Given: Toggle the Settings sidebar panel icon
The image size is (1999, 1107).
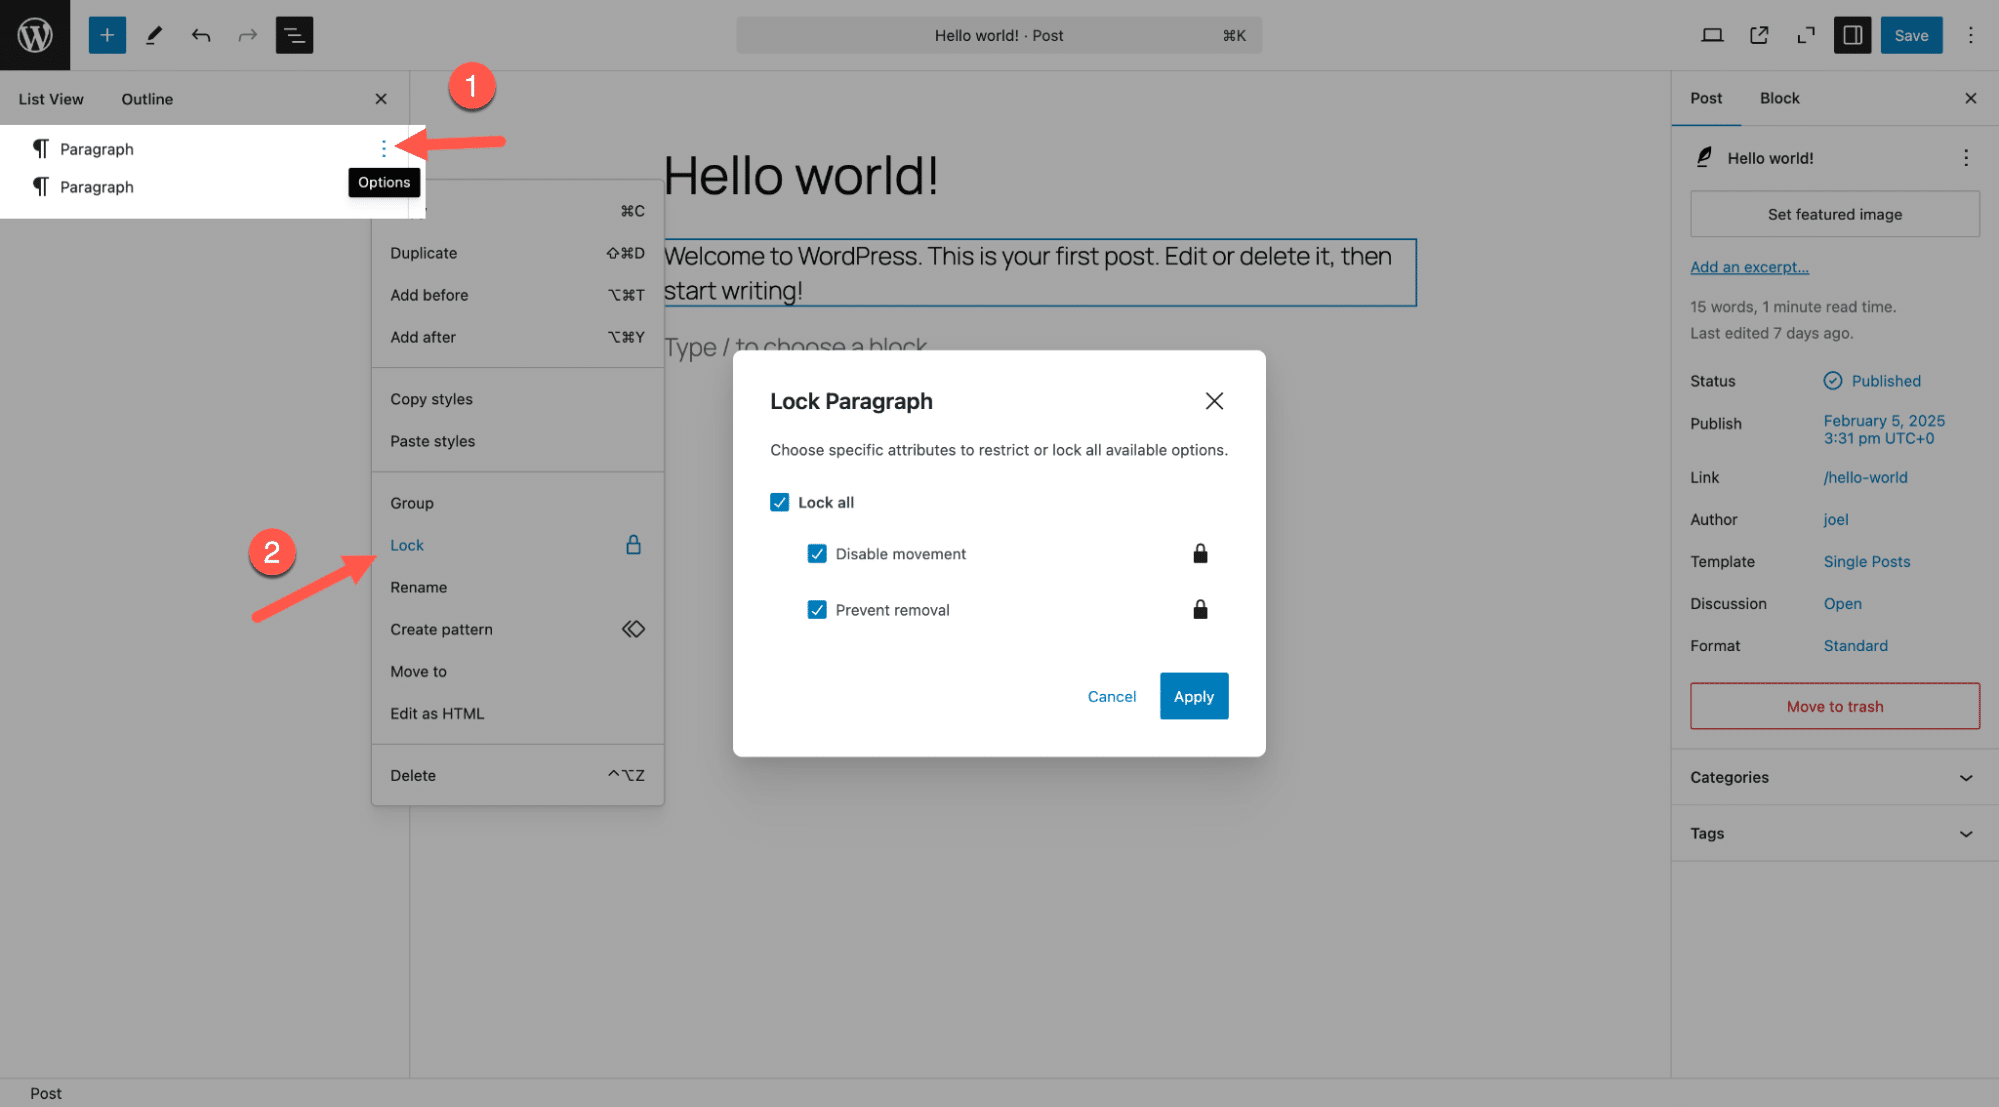Looking at the screenshot, I should pyautogui.click(x=1851, y=35).
